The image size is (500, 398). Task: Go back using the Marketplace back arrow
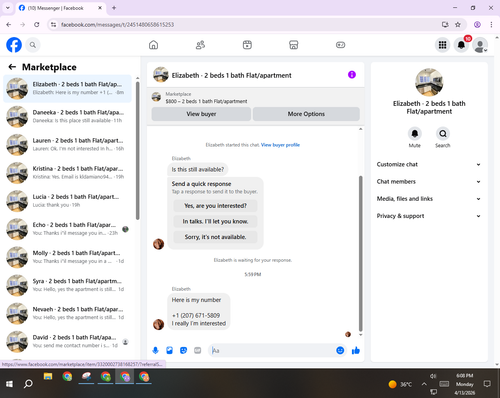point(12,67)
